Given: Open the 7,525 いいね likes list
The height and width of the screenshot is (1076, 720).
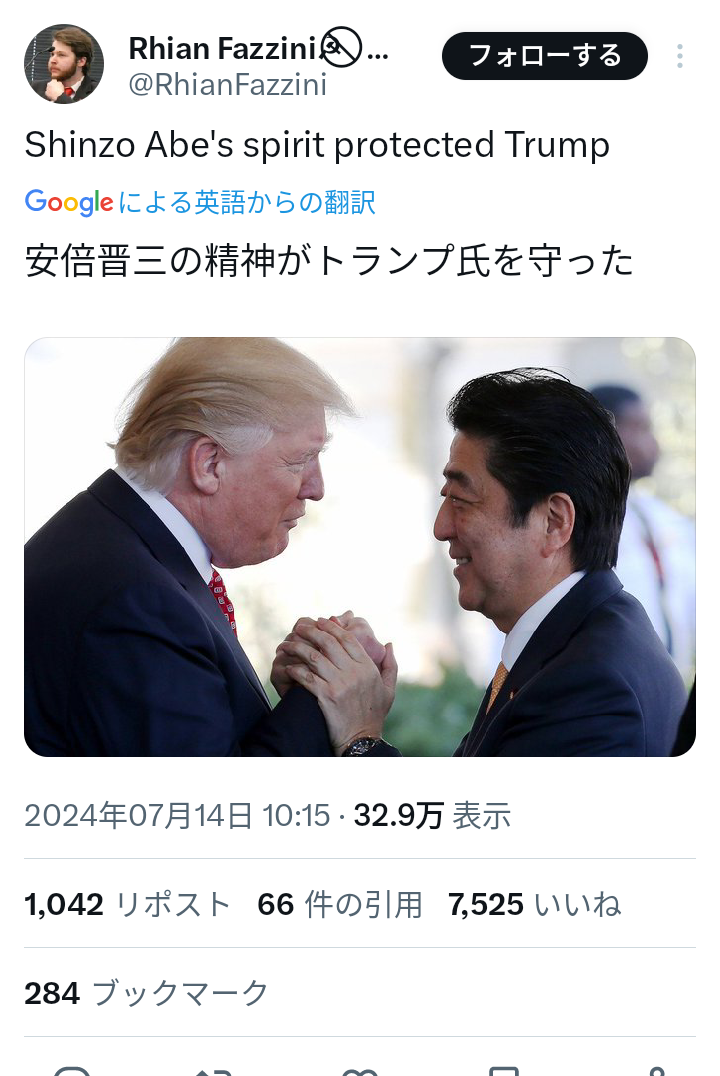Looking at the screenshot, I should (x=535, y=904).
